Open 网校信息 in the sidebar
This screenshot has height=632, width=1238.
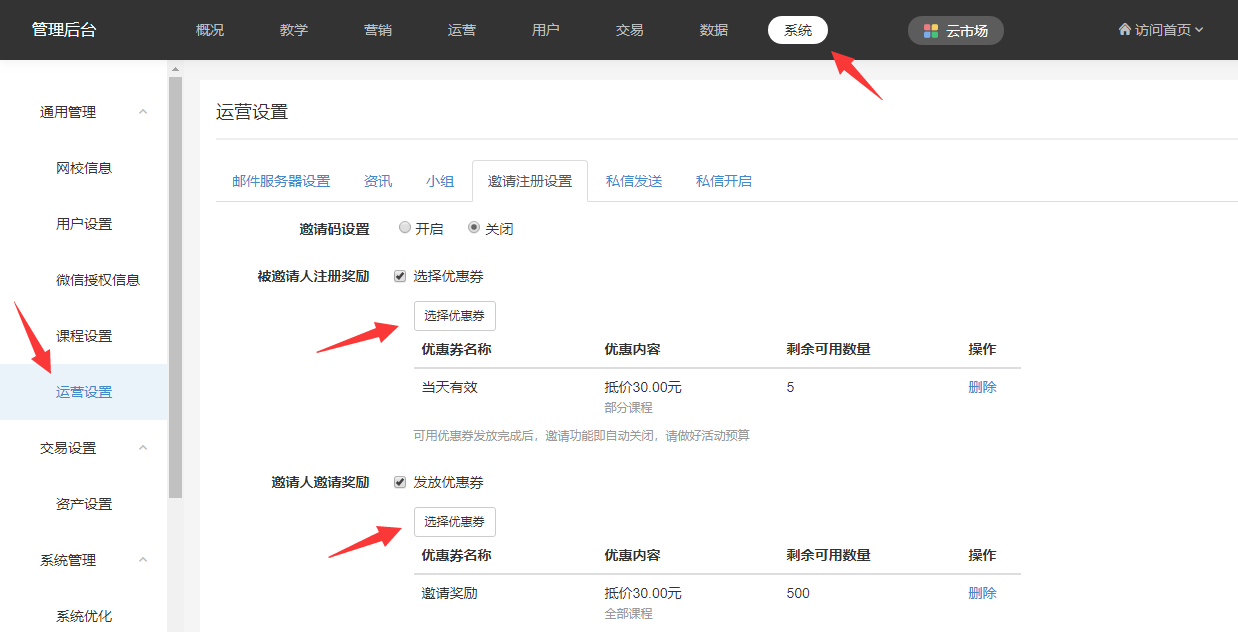click(x=84, y=168)
